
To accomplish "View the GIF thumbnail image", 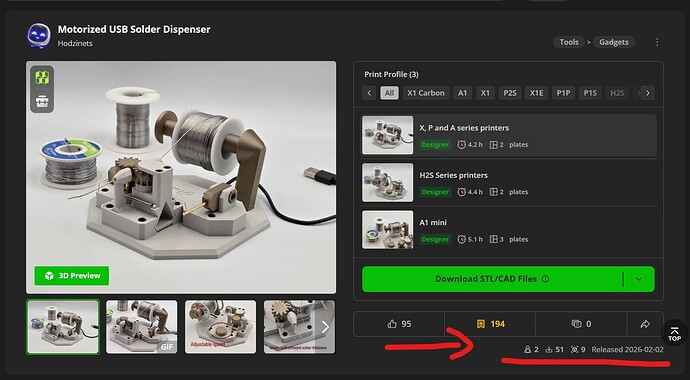I will point(142,327).
